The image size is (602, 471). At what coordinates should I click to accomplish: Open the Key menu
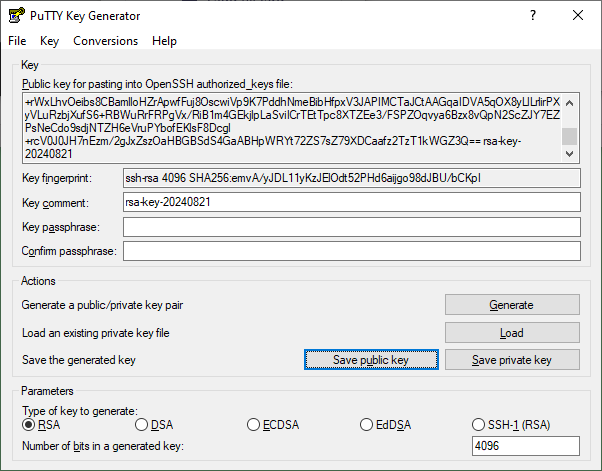50,41
